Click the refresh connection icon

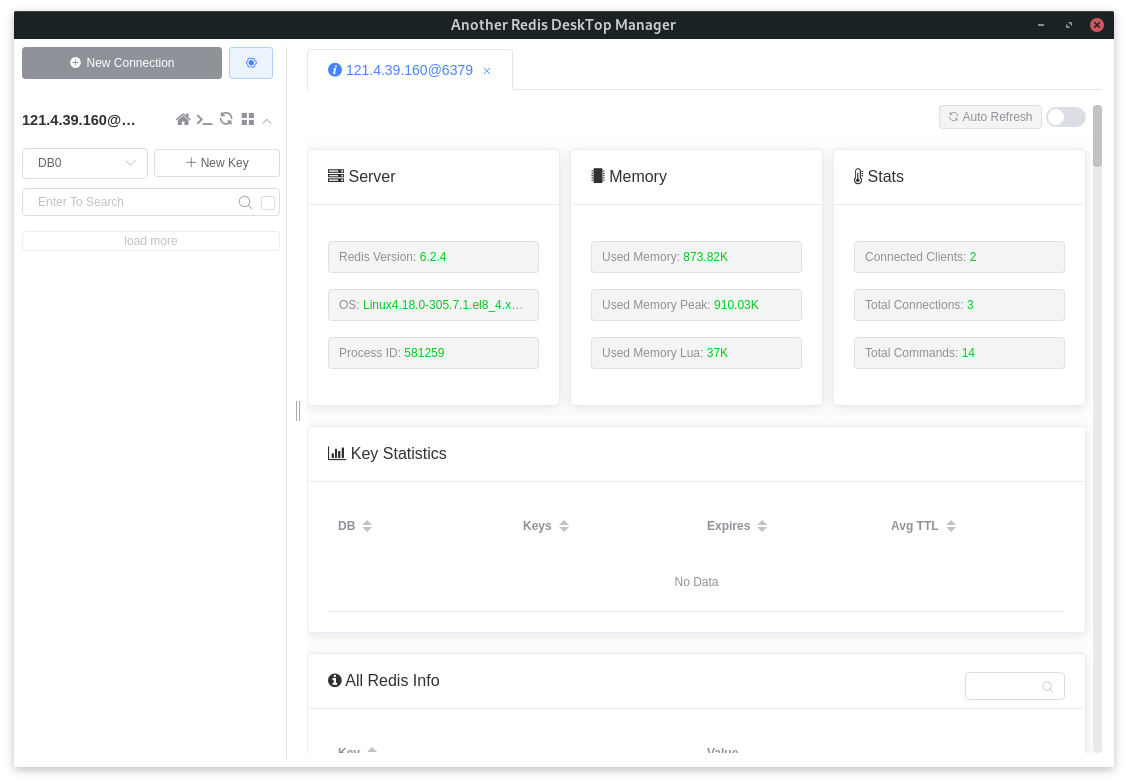[226, 119]
